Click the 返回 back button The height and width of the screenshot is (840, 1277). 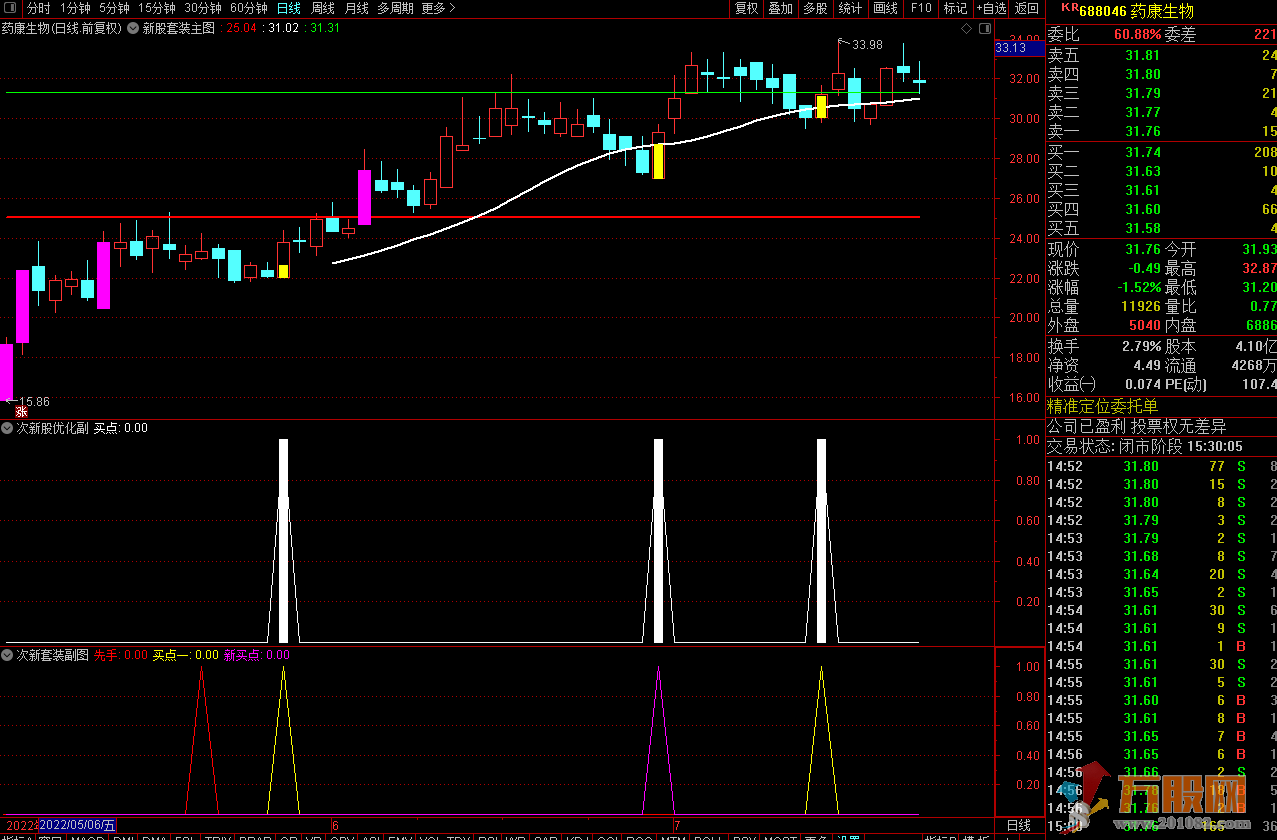1027,8
